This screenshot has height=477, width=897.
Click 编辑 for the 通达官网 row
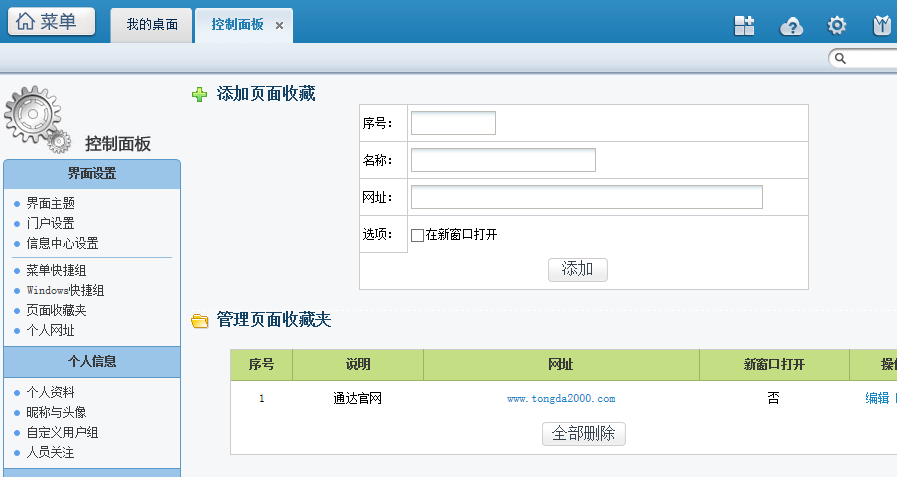(x=876, y=398)
